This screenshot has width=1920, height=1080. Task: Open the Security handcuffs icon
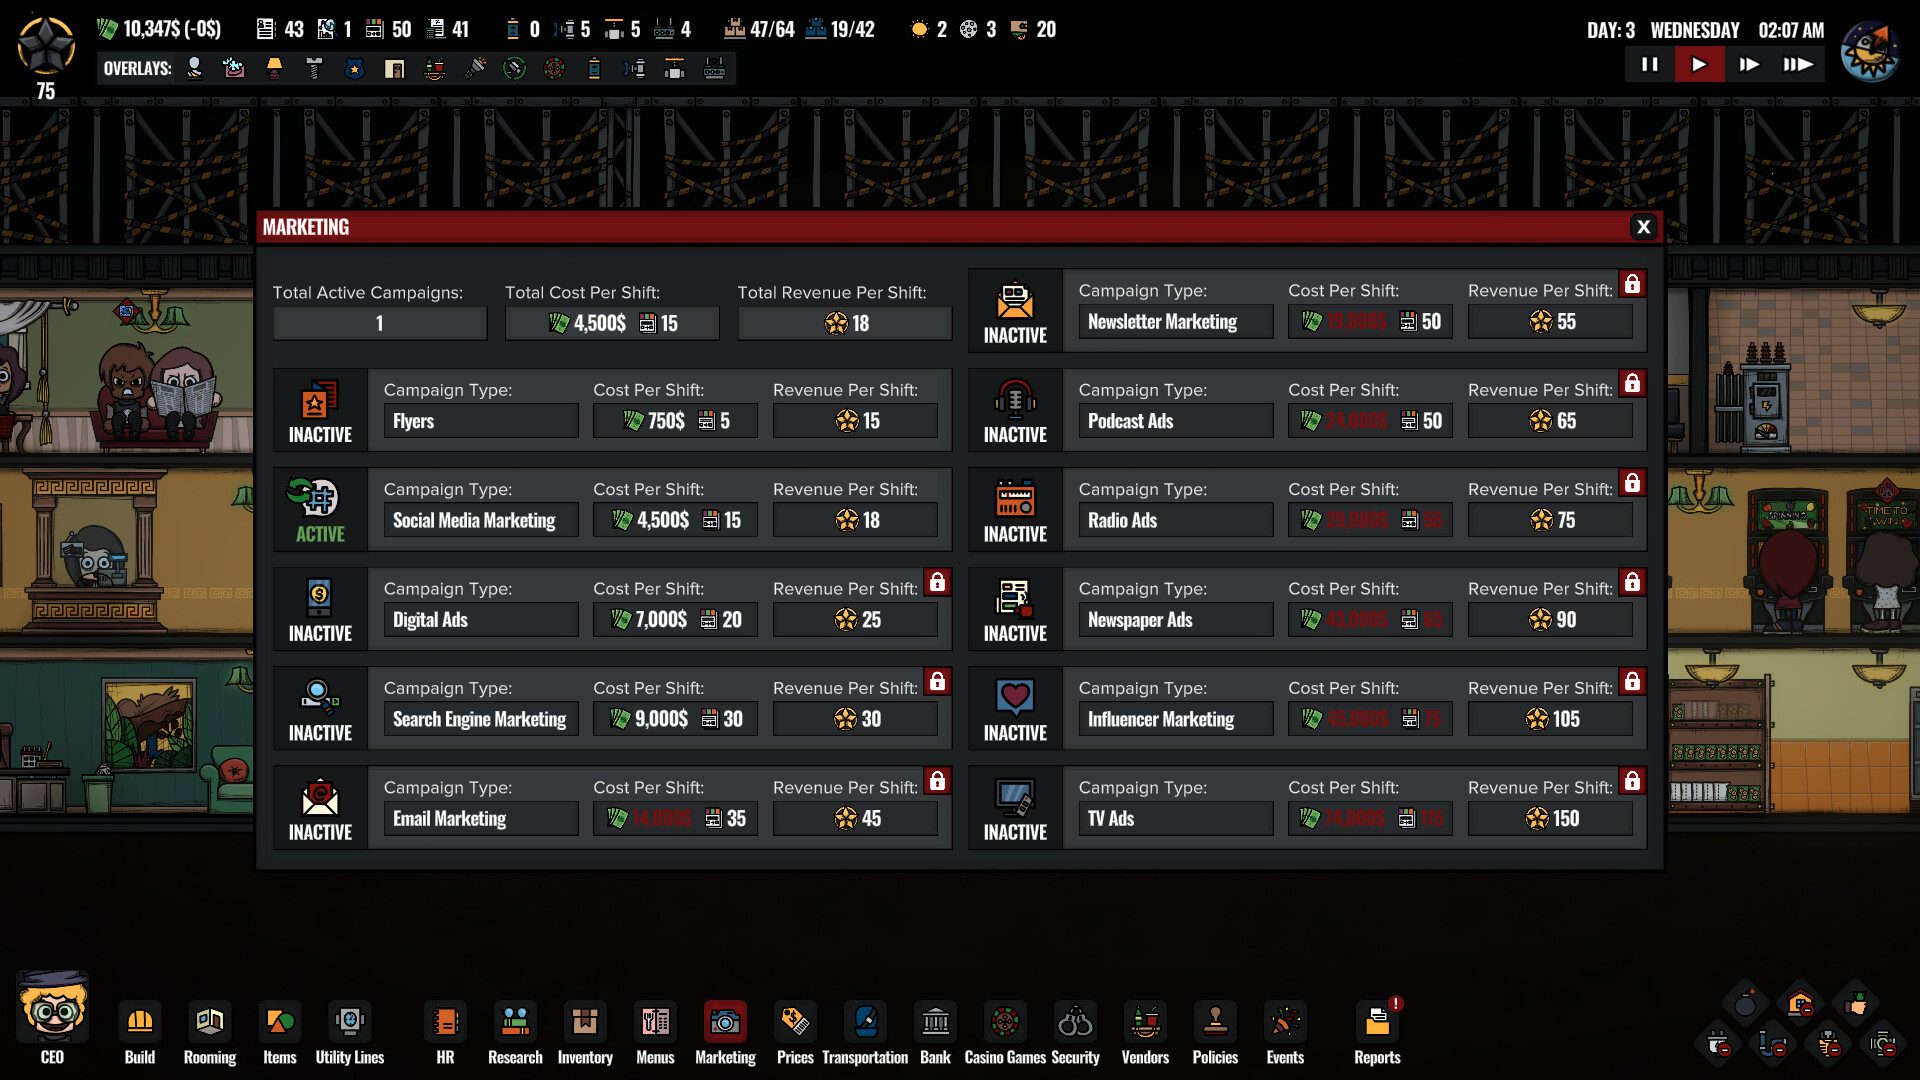(1075, 1022)
